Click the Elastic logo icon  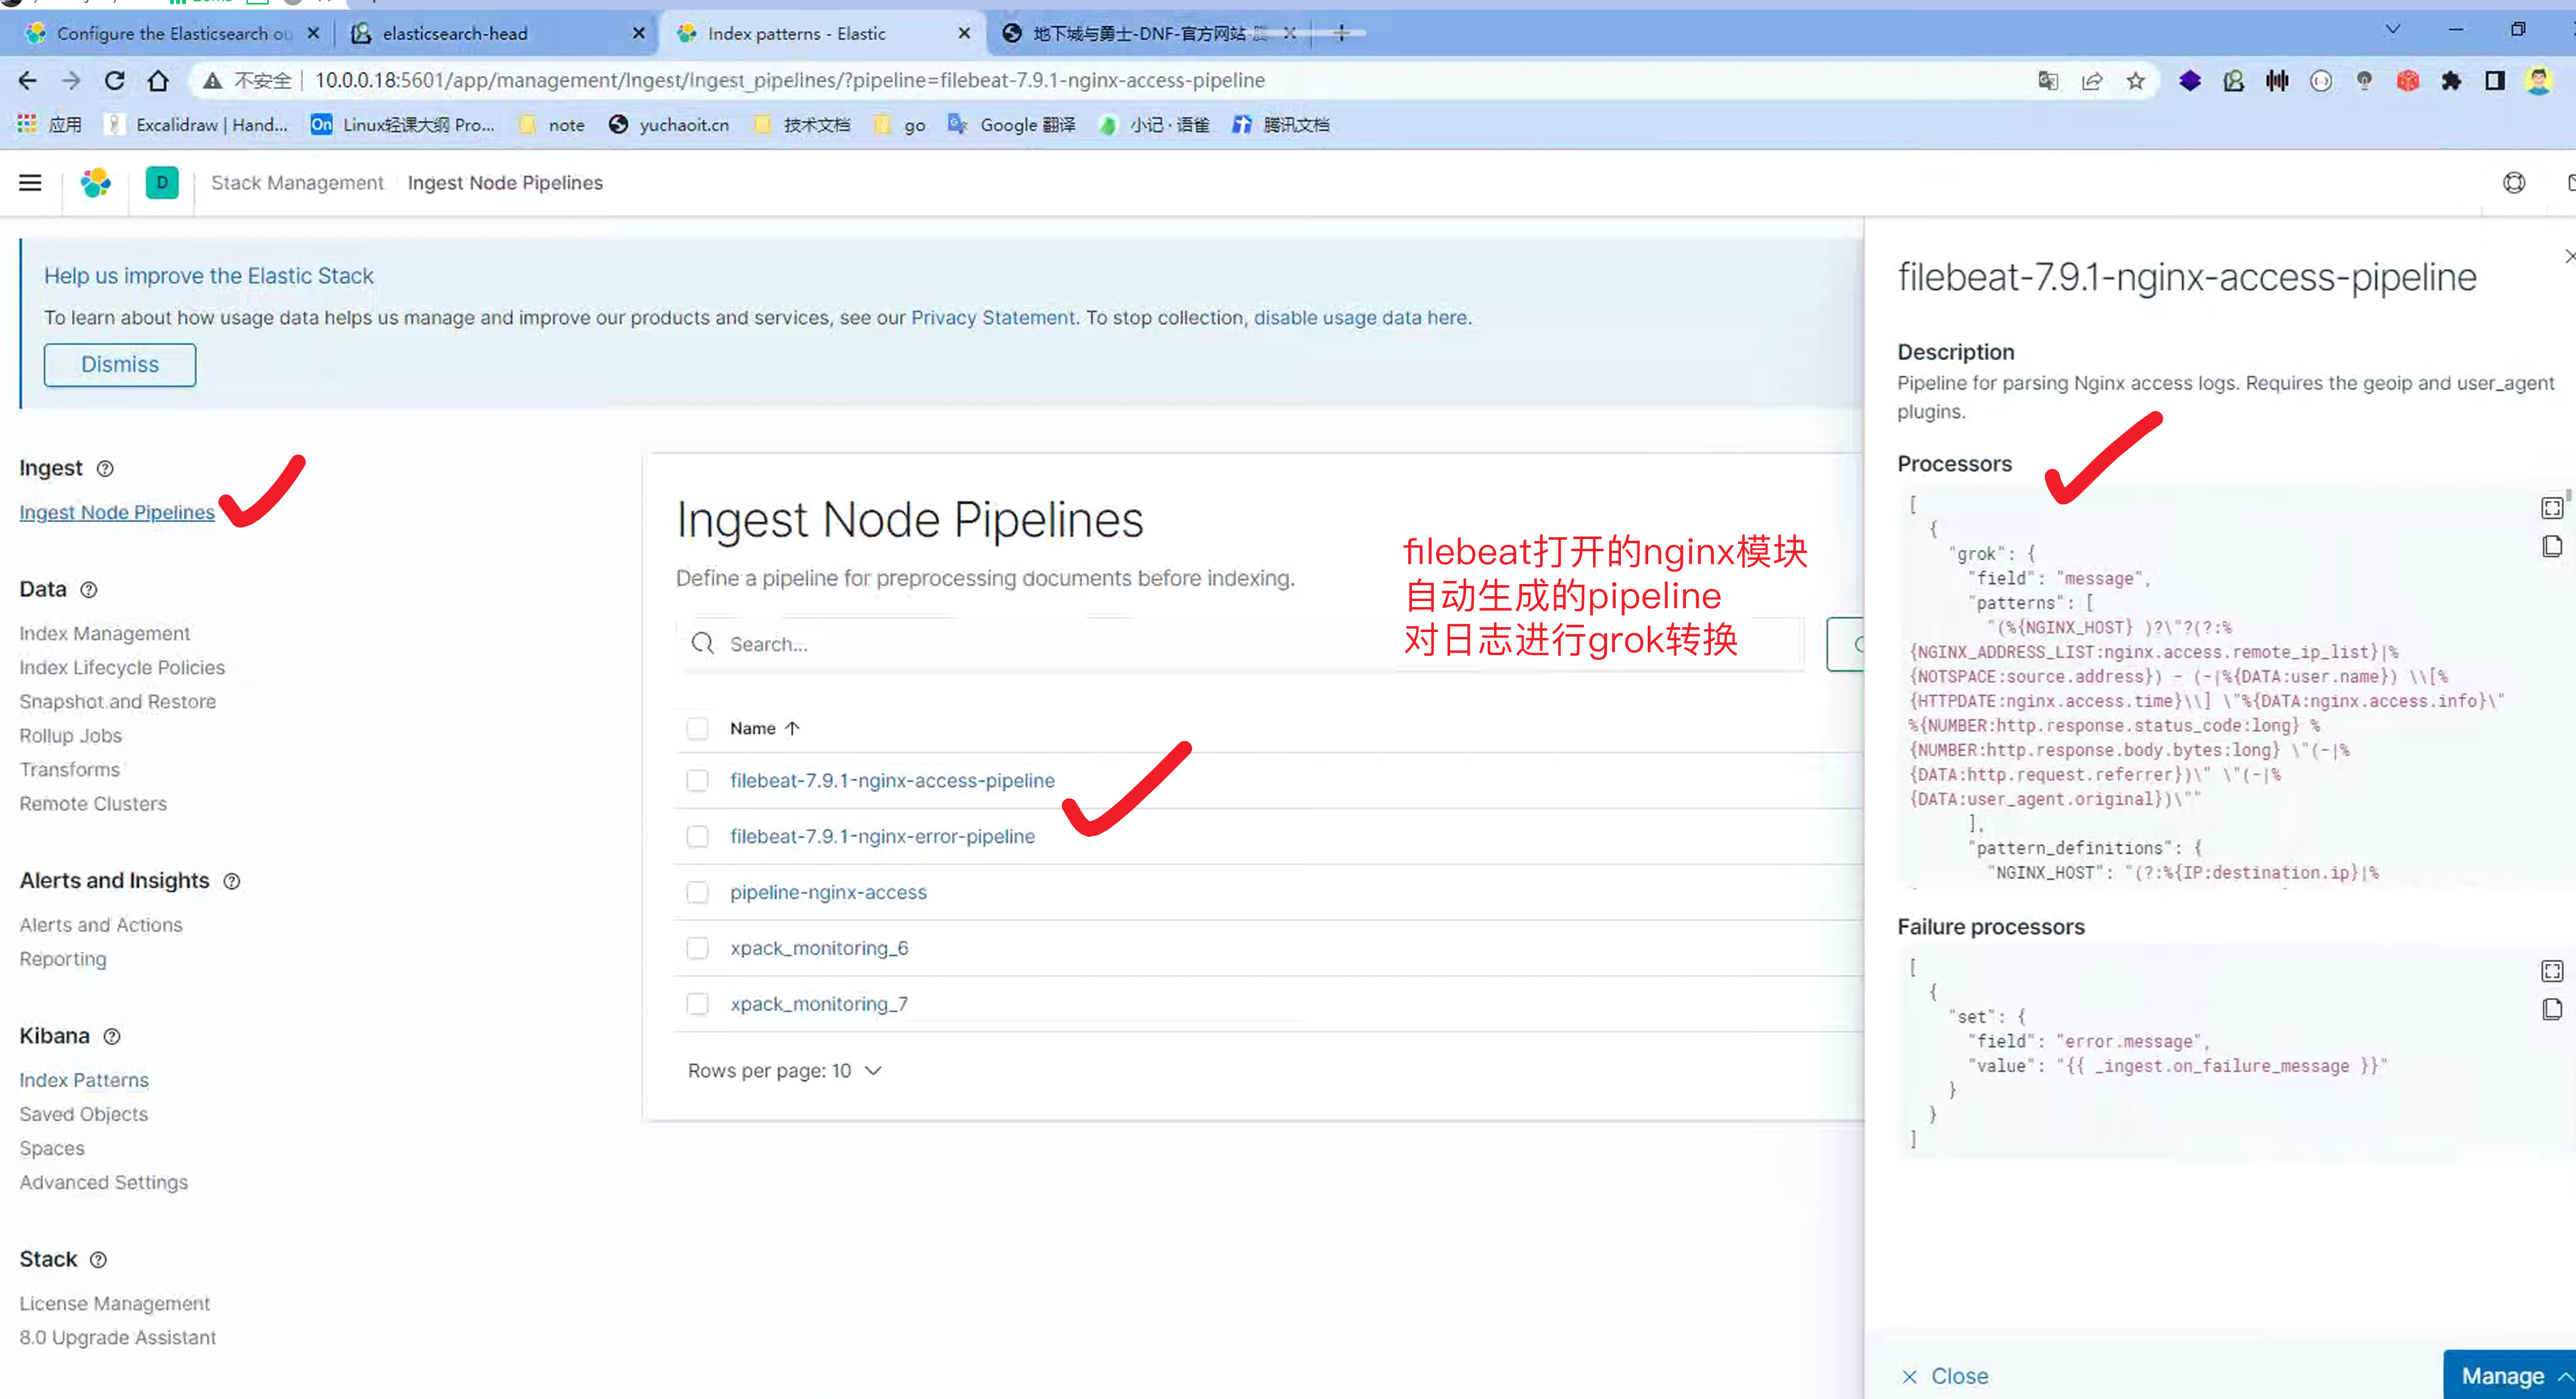click(96, 183)
